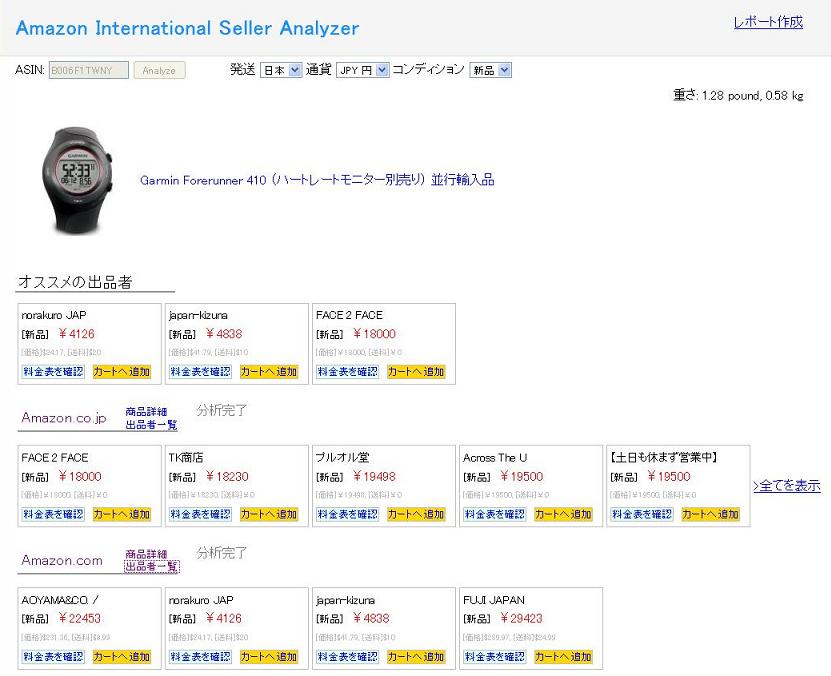Click the AOYAMA&CO. / seller name
The height and width of the screenshot is (676, 831).
coord(60,600)
